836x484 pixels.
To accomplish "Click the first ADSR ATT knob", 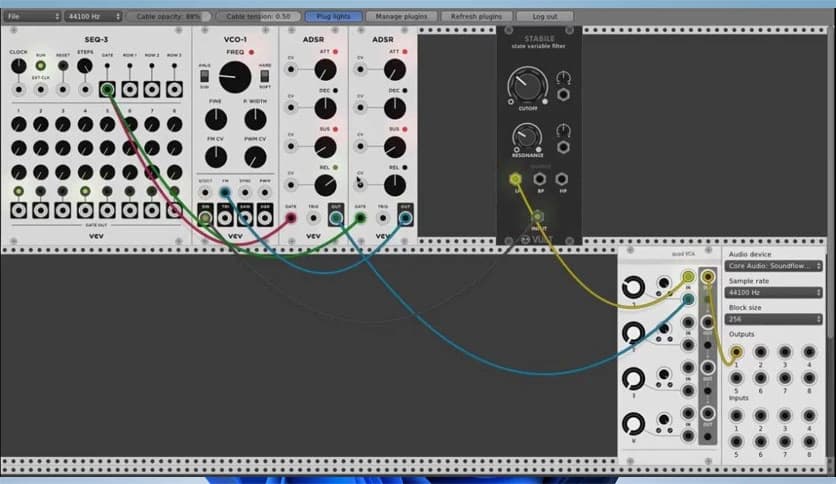I will tap(323, 69).
